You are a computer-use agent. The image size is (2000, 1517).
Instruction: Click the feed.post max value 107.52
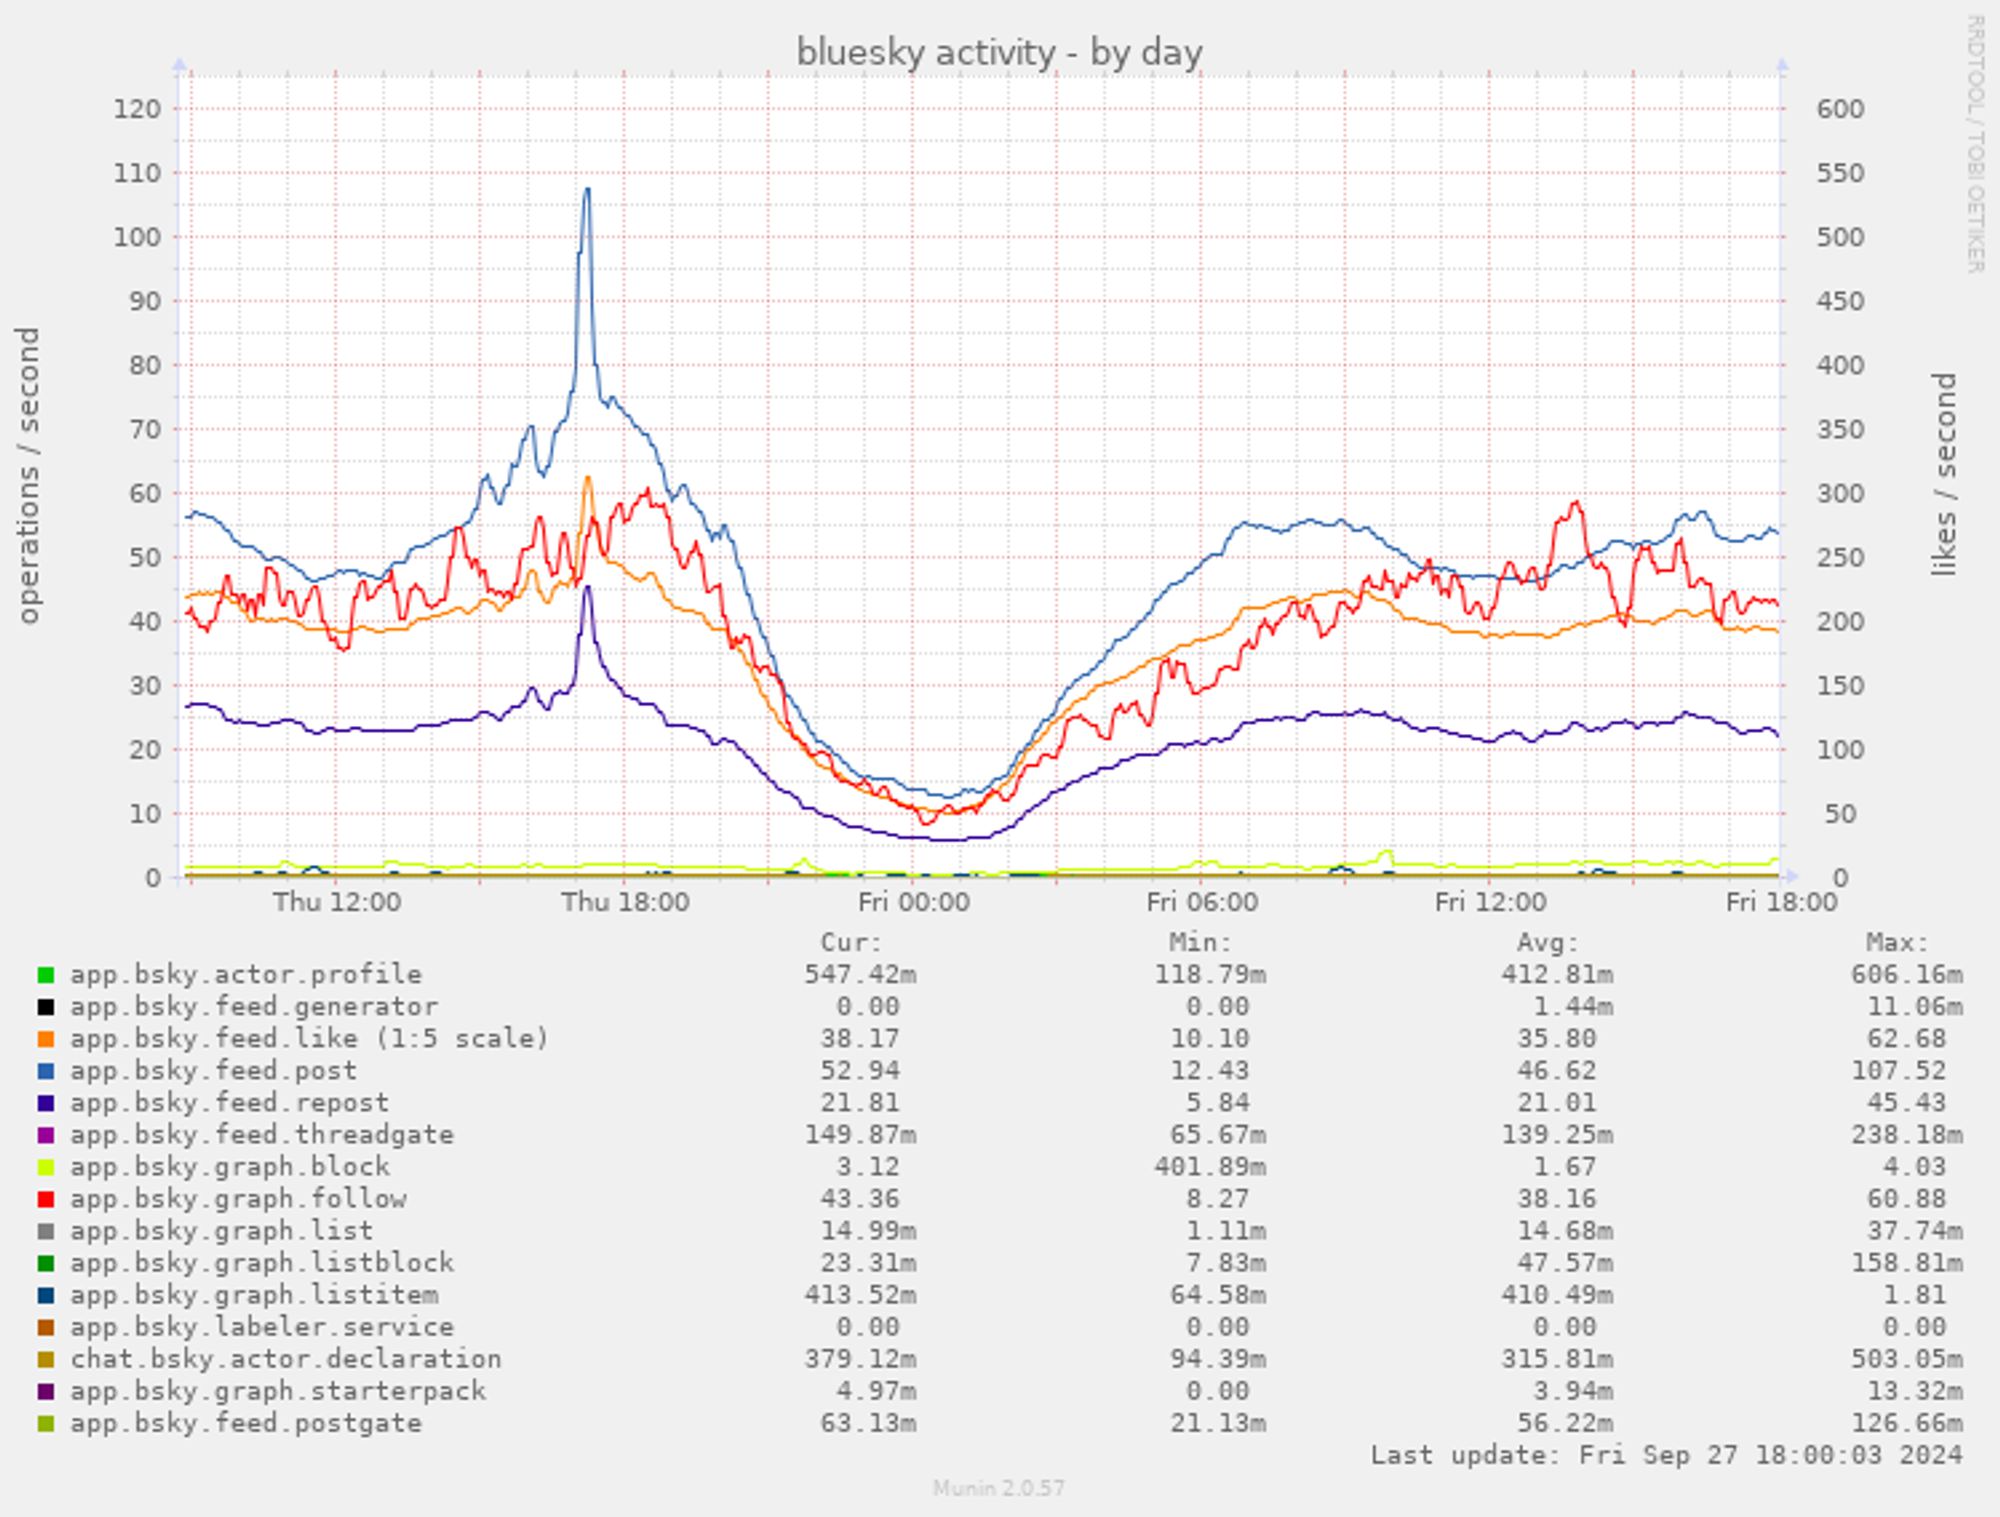click(x=1899, y=1070)
